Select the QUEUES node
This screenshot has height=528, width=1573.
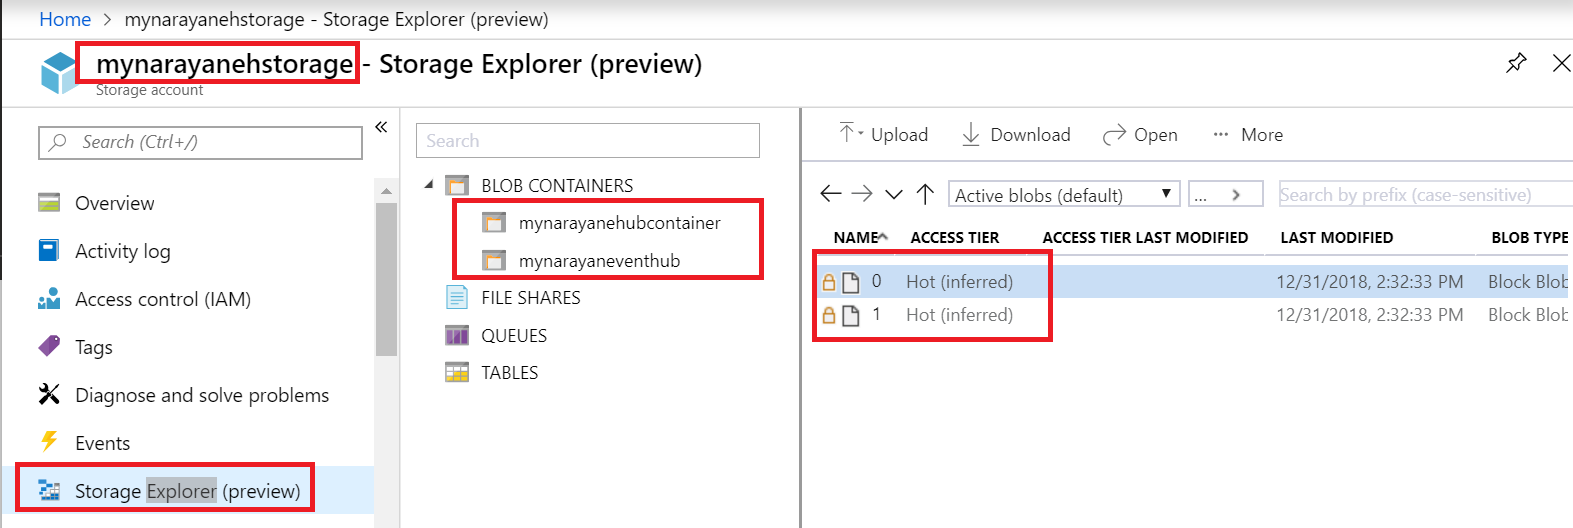[514, 336]
